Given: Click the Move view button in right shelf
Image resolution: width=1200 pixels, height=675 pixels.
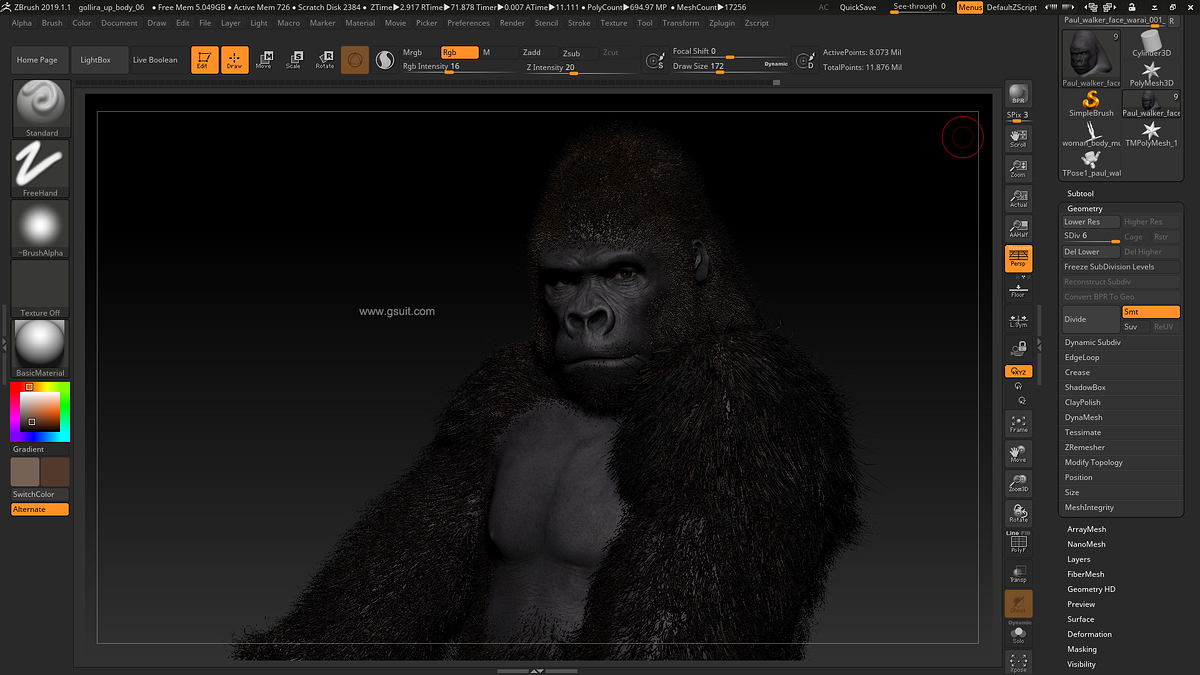Looking at the screenshot, I should 1018,453.
